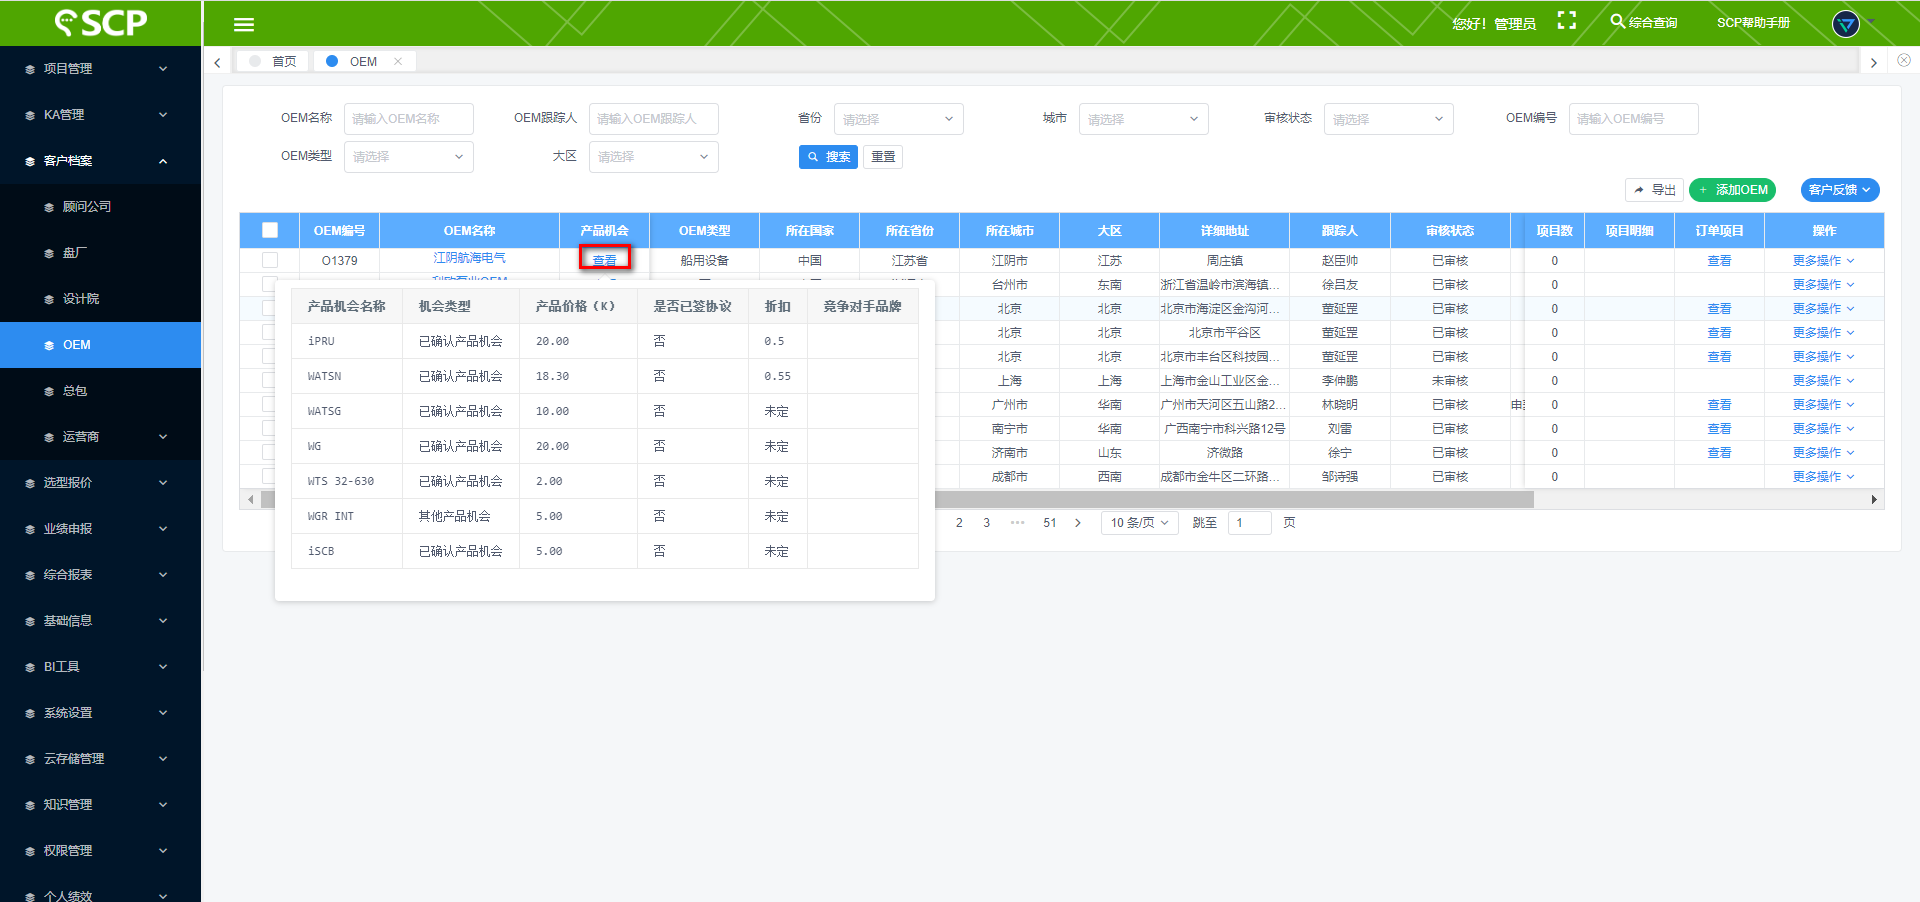Expand 个人绩效 sidebar menu
The height and width of the screenshot is (902, 1920).
tap(100, 895)
